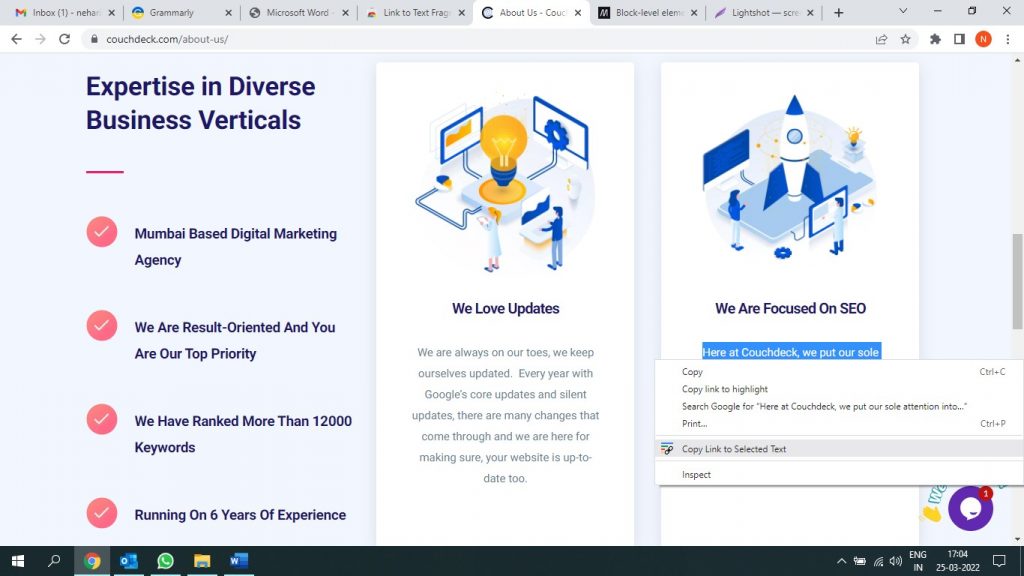The height and width of the screenshot is (576, 1024).
Task: Click We Have Ranked More Than 12000 Keywords
Action: click(243, 434)
